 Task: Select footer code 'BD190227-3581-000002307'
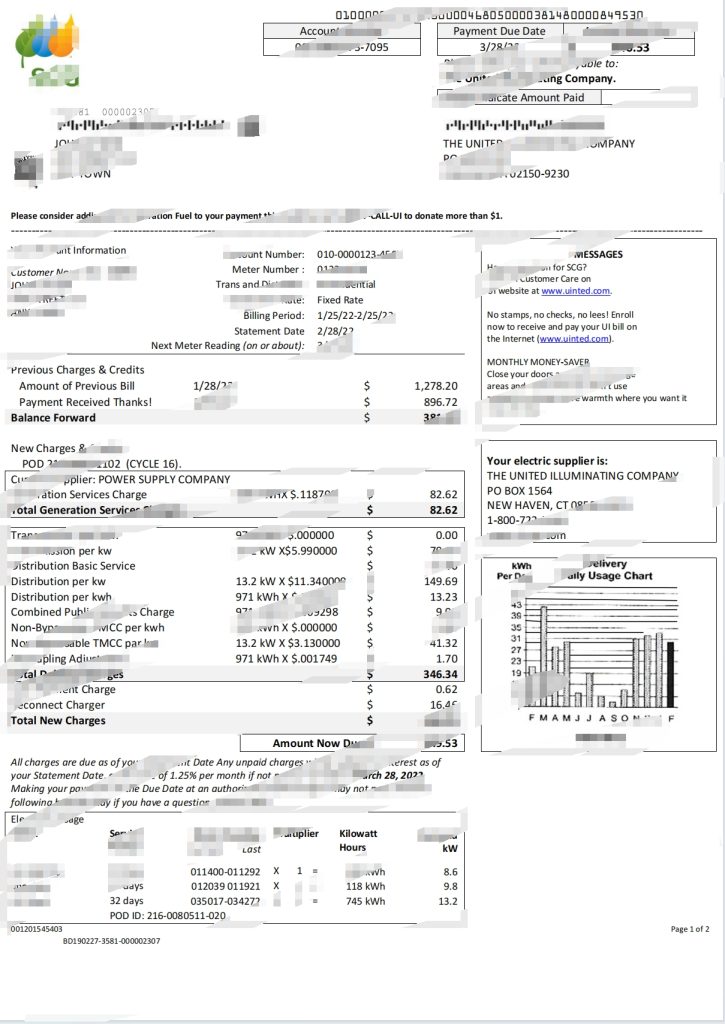(111, 941)
